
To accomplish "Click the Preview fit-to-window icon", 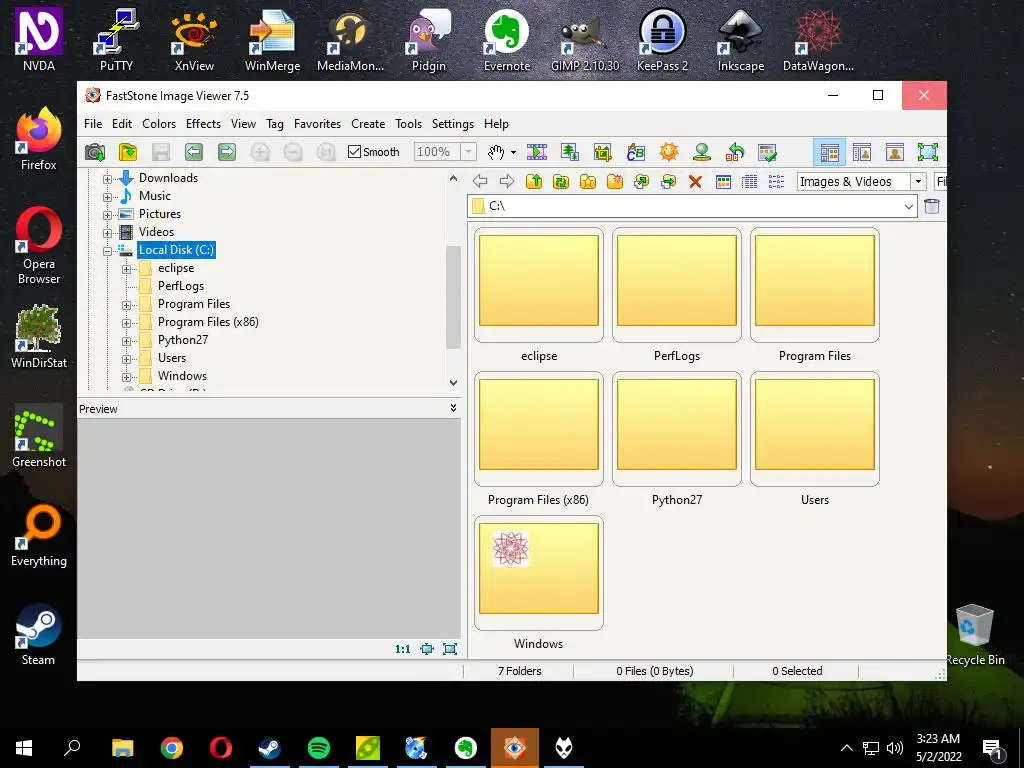I will tap(427, 648).
